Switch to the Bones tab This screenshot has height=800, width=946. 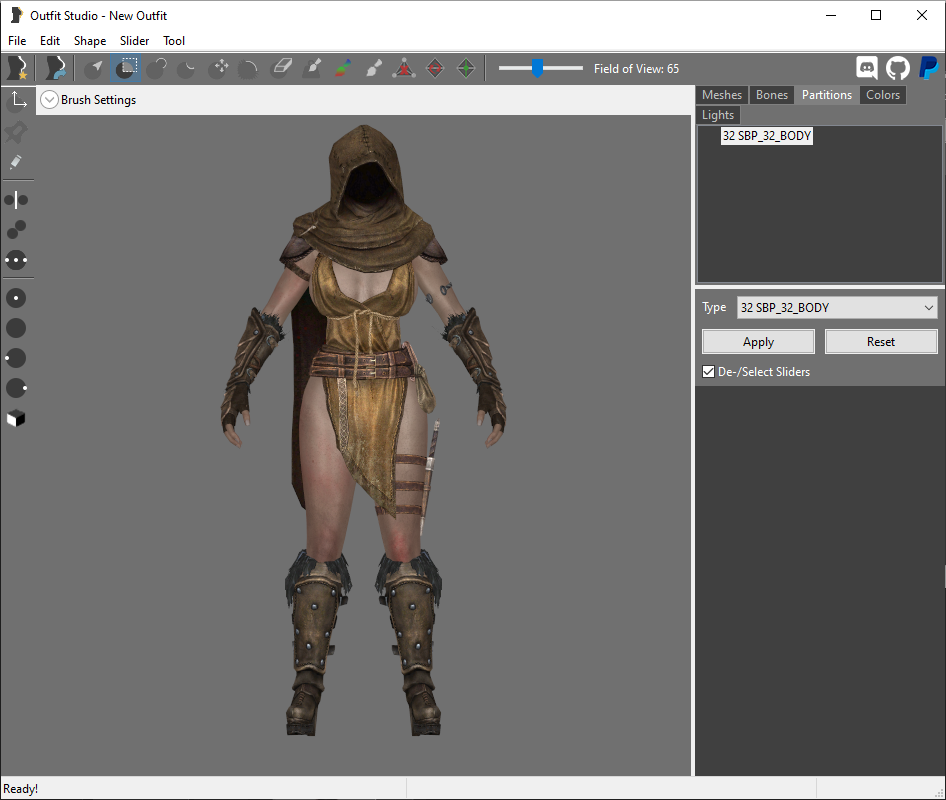tap(772, 95)
